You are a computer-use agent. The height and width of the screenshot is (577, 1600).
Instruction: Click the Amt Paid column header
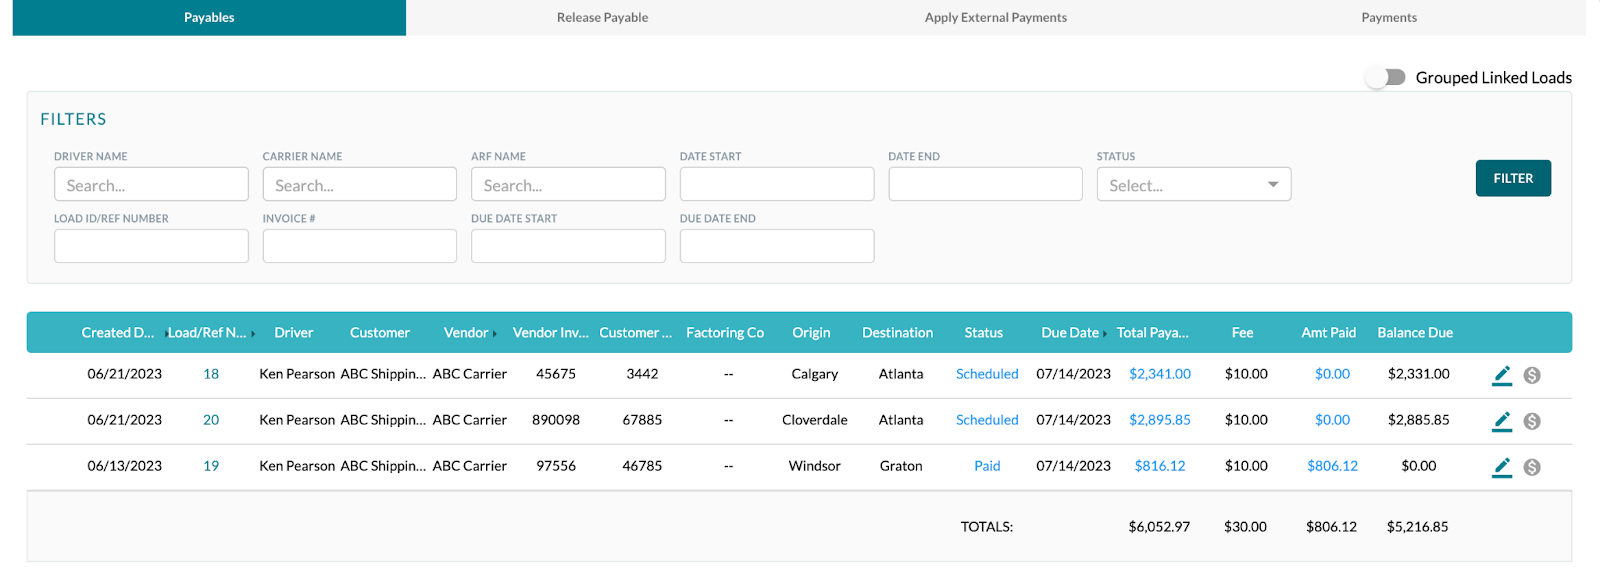tap(1329, 333)
